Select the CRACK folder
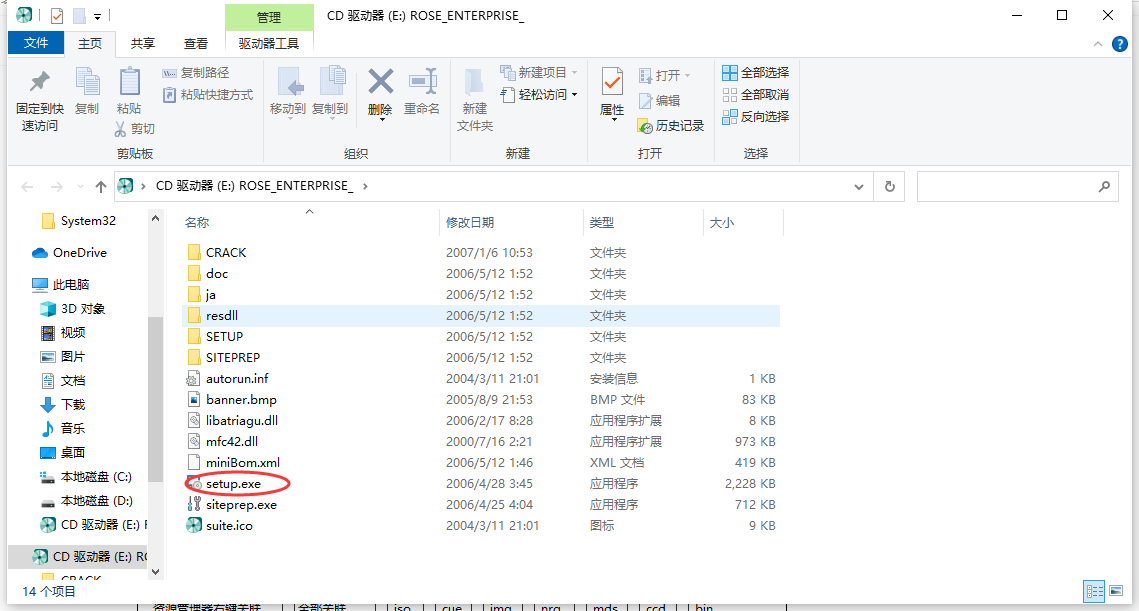Image resolution: width=1139 pixels, height=611 pixels. (226, 252)
